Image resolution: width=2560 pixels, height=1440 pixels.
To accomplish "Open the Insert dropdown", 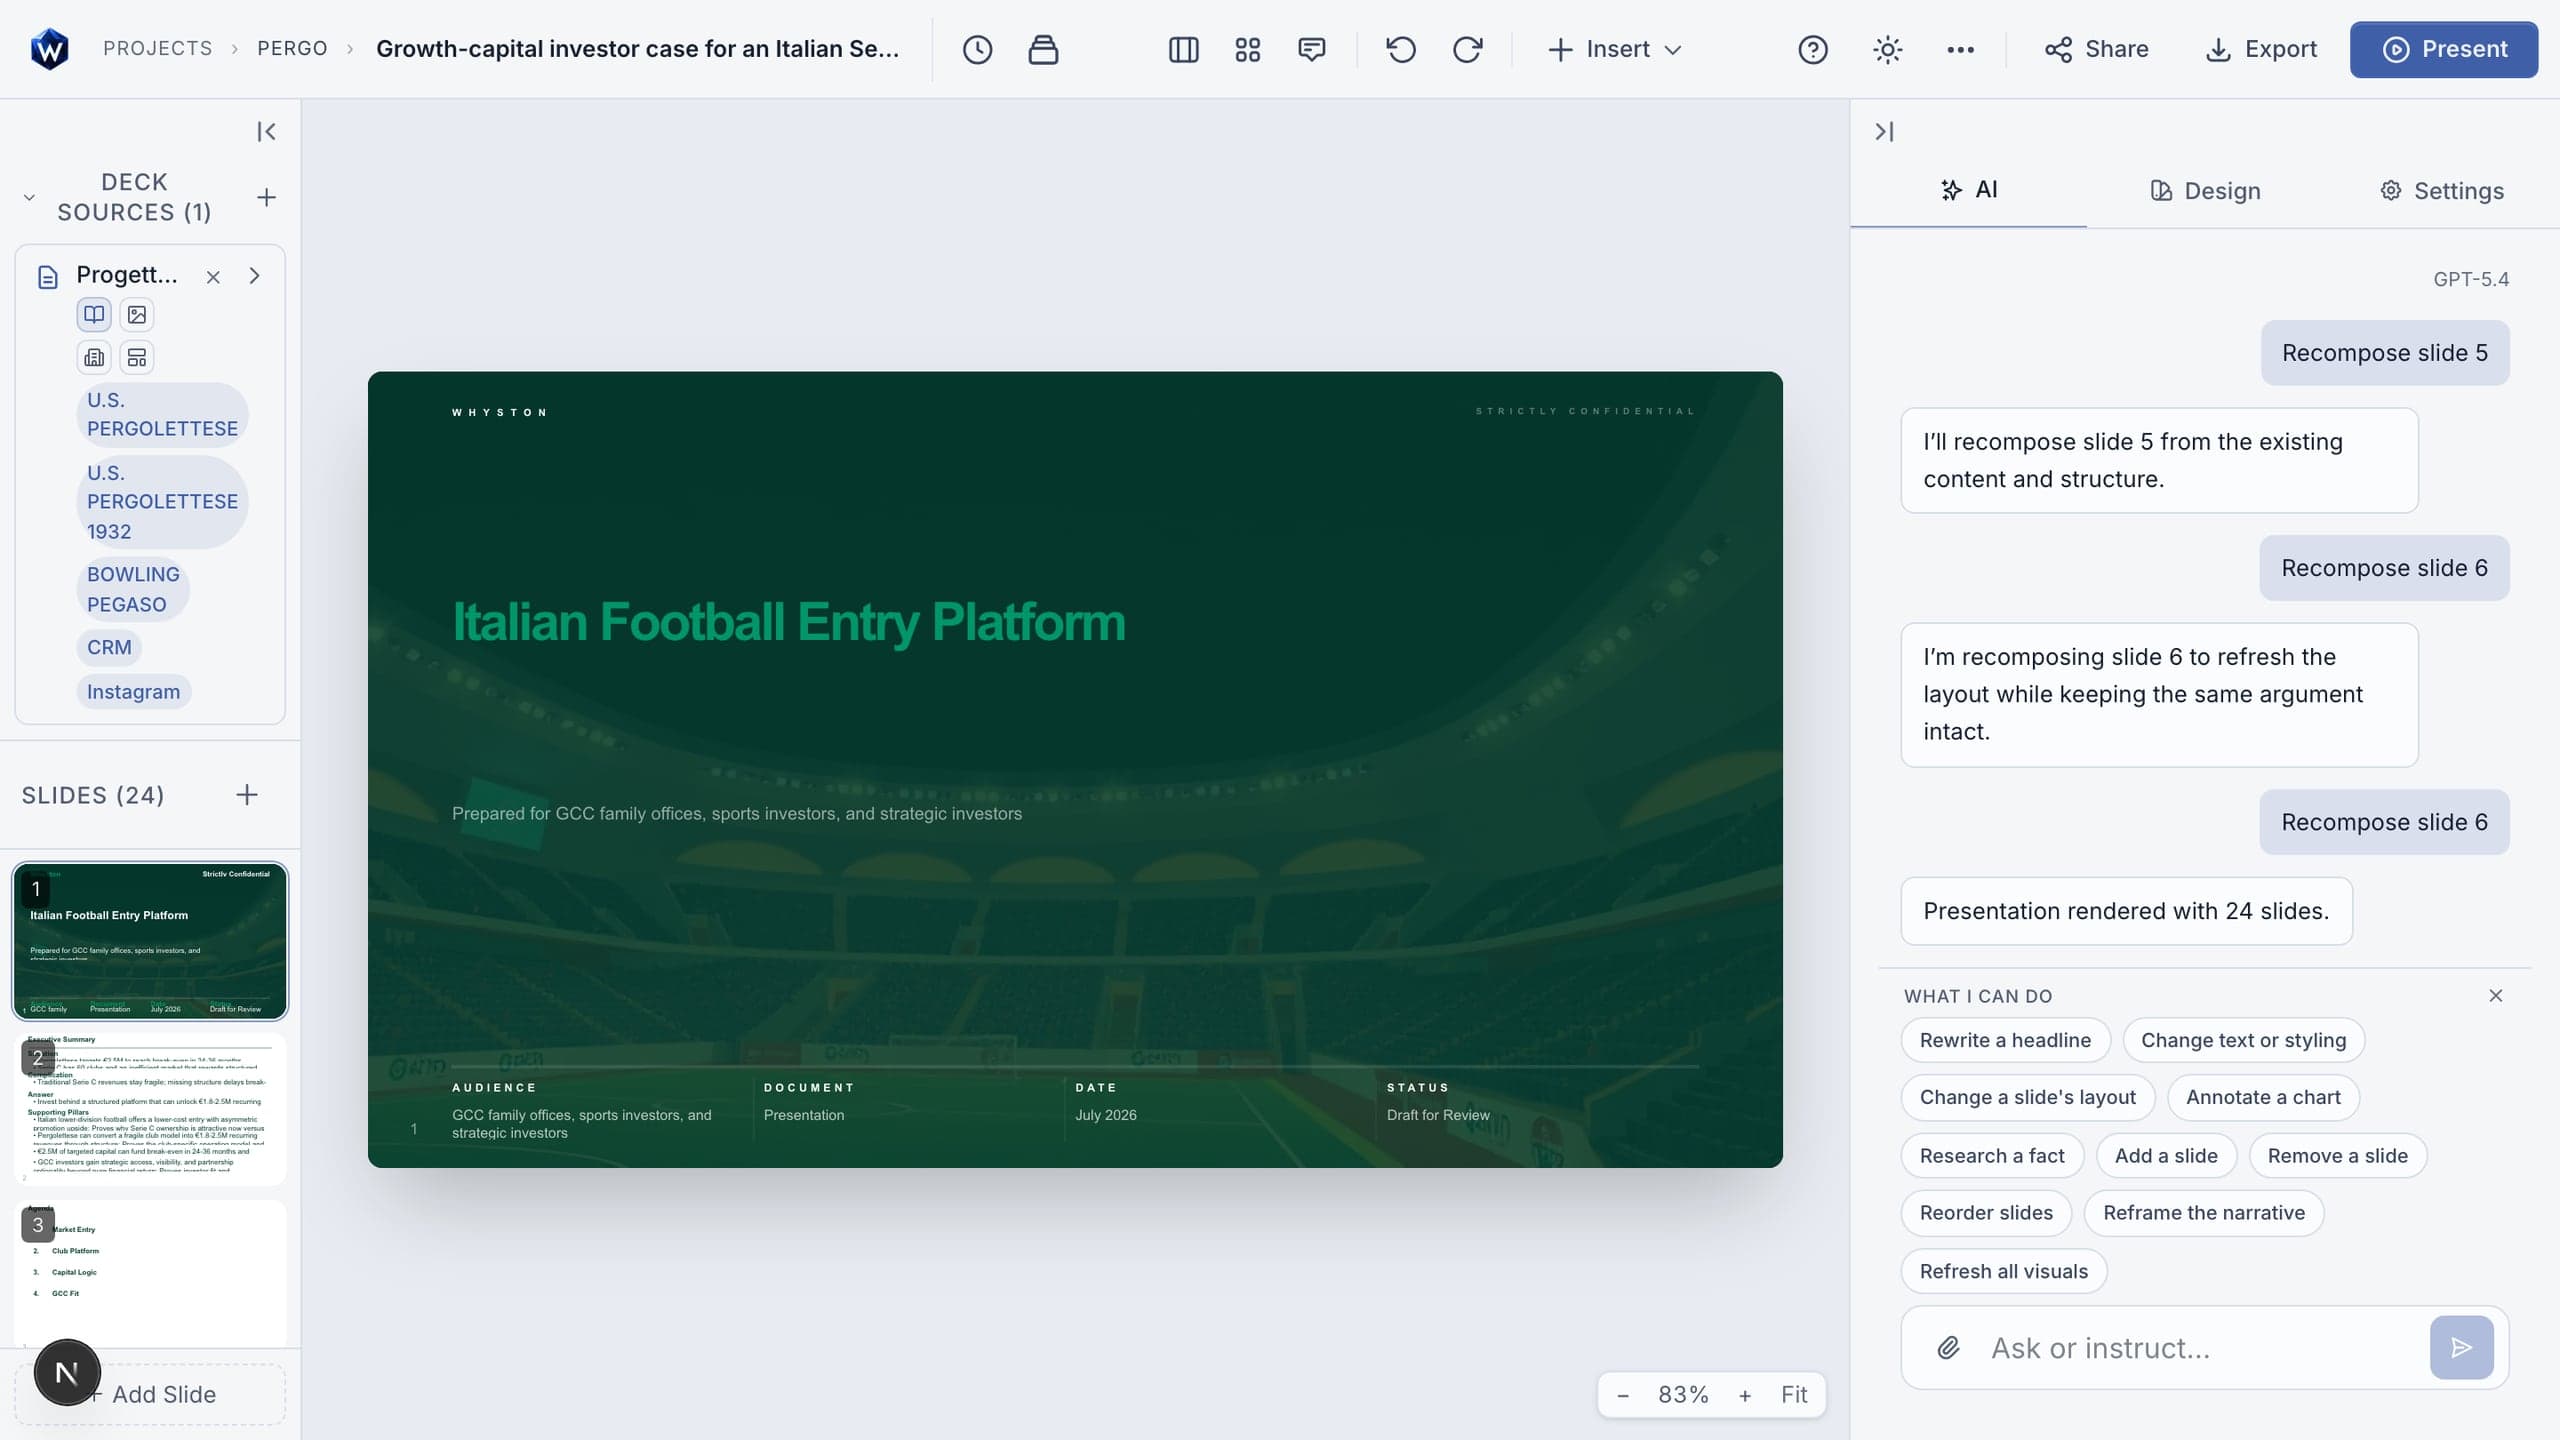I will [x=1615, y=49].
